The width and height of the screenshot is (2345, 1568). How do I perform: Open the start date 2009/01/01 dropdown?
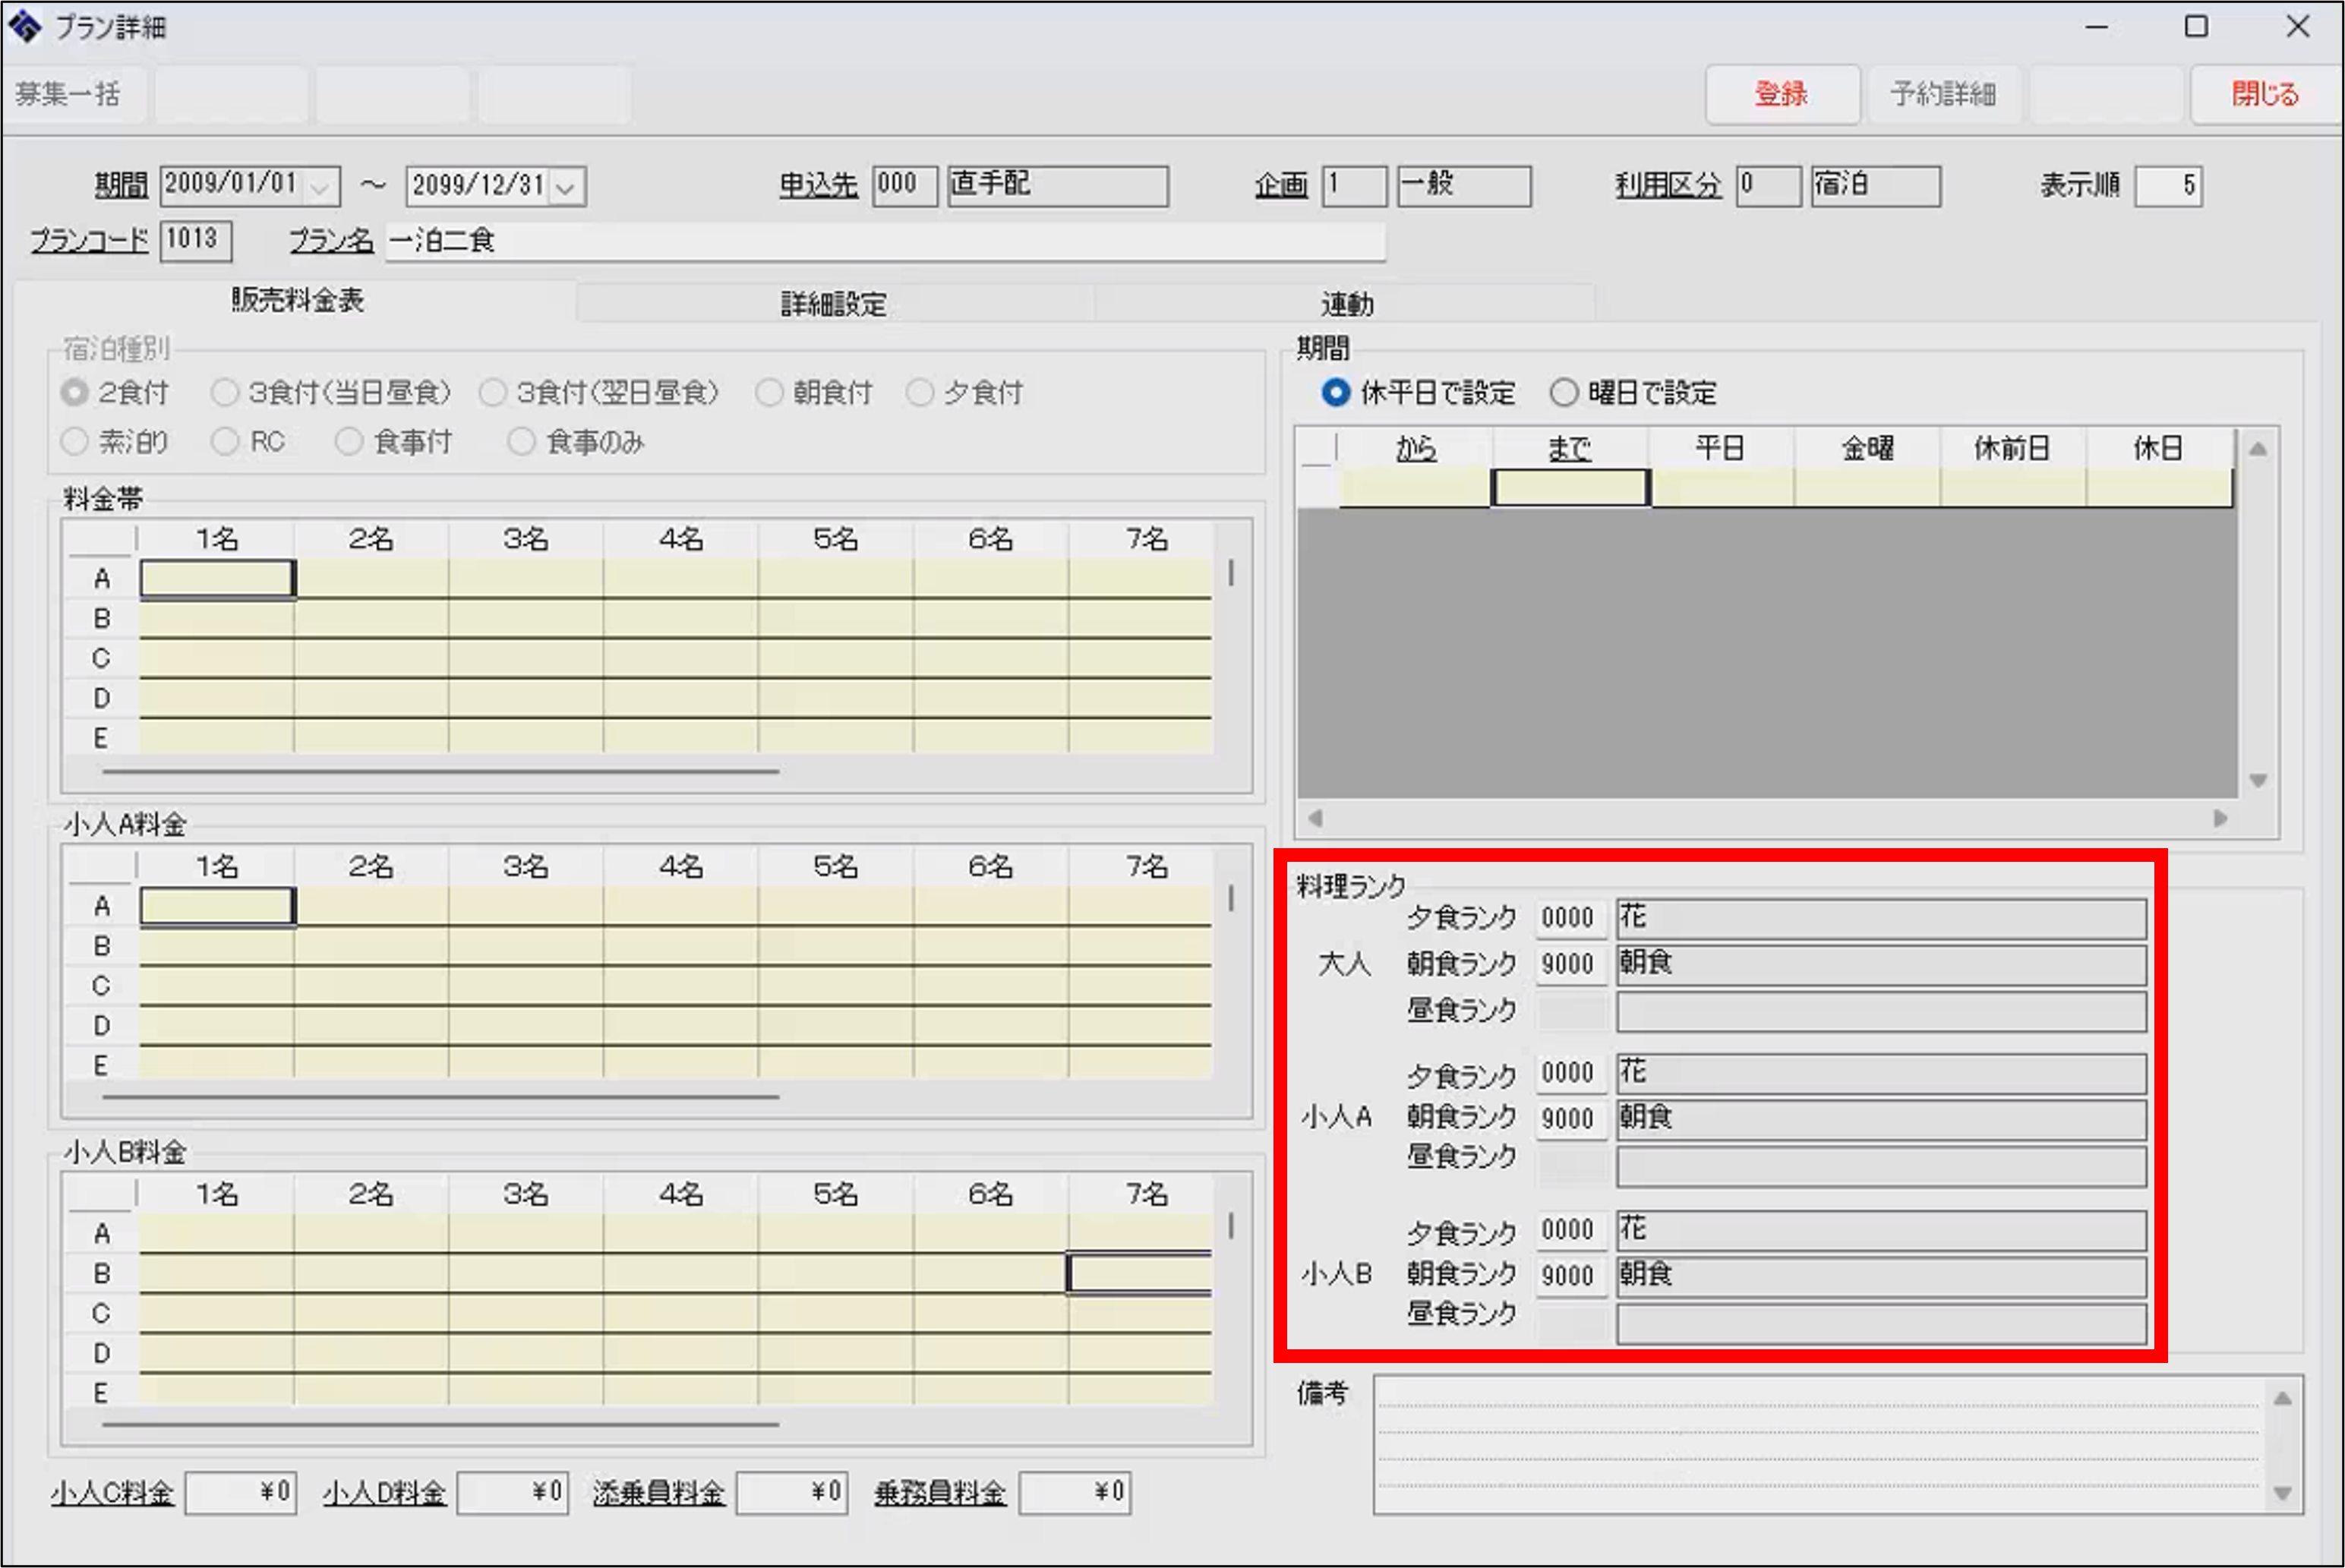pos(320,187)
